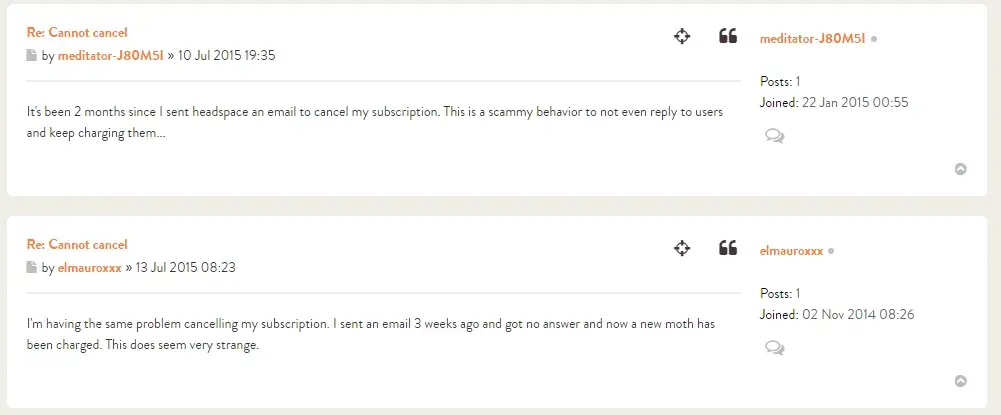Click the status dot next to meditator-J80M5I
This screenshot has height=415, width=1001.
pos(874,39)
